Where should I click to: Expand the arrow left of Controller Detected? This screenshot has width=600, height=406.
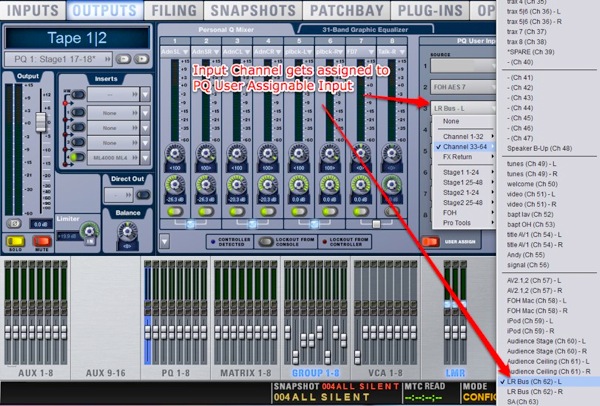165,241
